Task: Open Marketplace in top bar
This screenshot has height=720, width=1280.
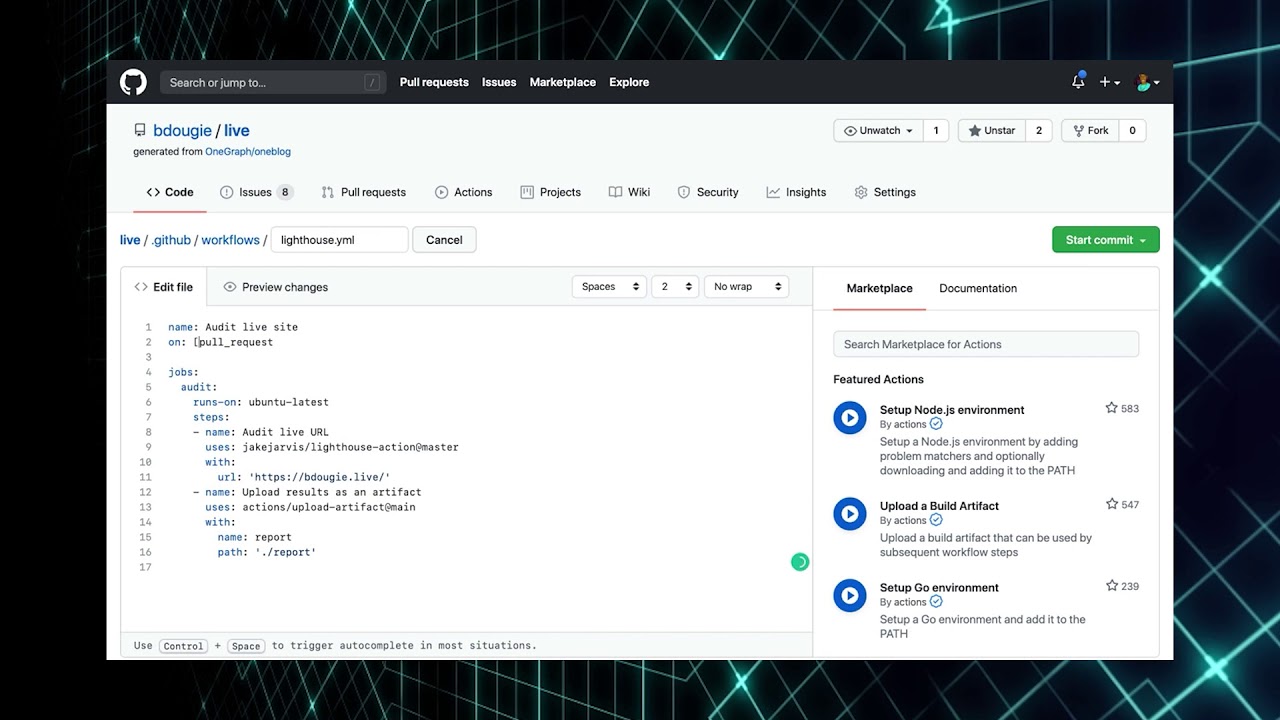Action: tap(563, 82)
